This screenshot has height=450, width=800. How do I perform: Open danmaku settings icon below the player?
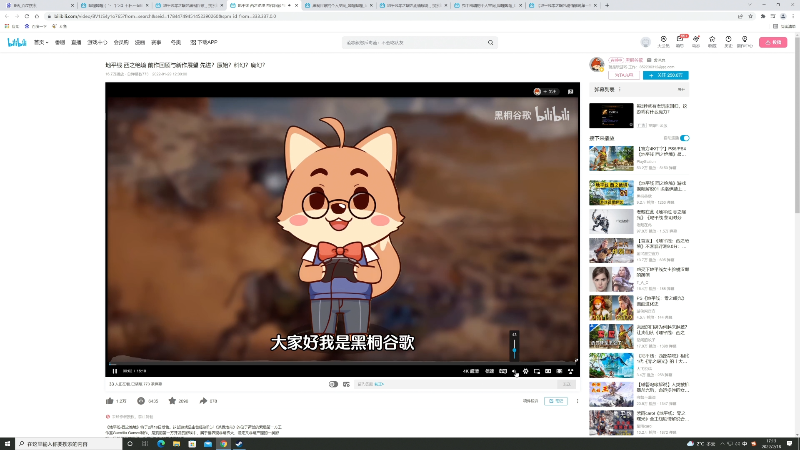coord(346,384)
